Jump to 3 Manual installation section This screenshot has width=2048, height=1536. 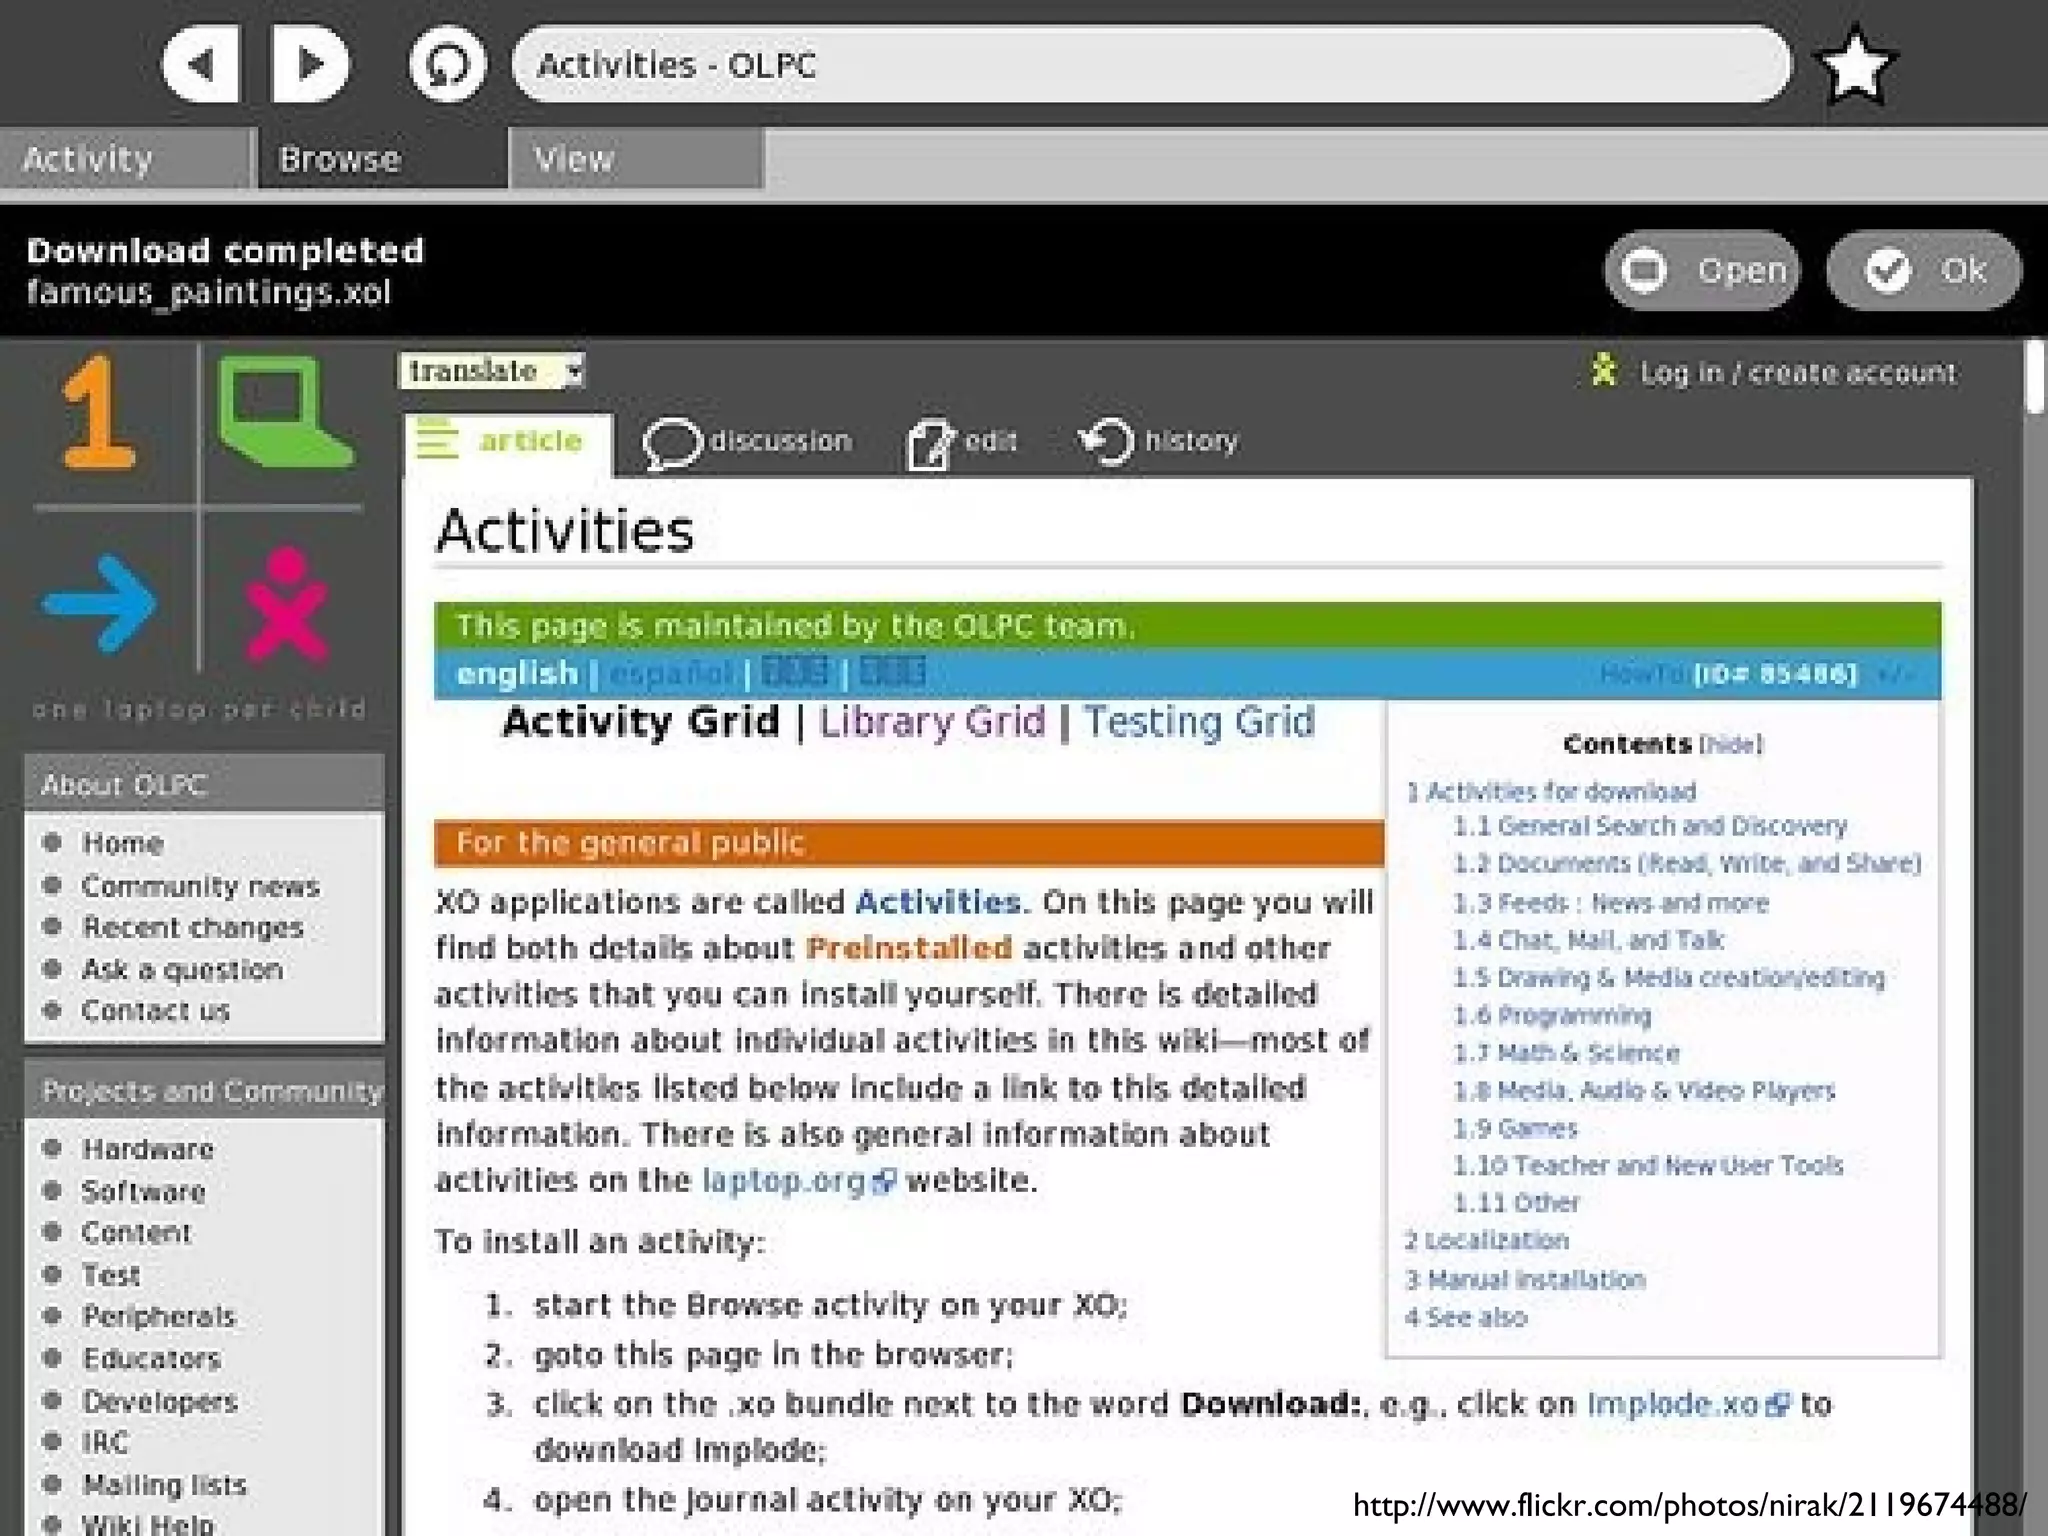1525,1279
